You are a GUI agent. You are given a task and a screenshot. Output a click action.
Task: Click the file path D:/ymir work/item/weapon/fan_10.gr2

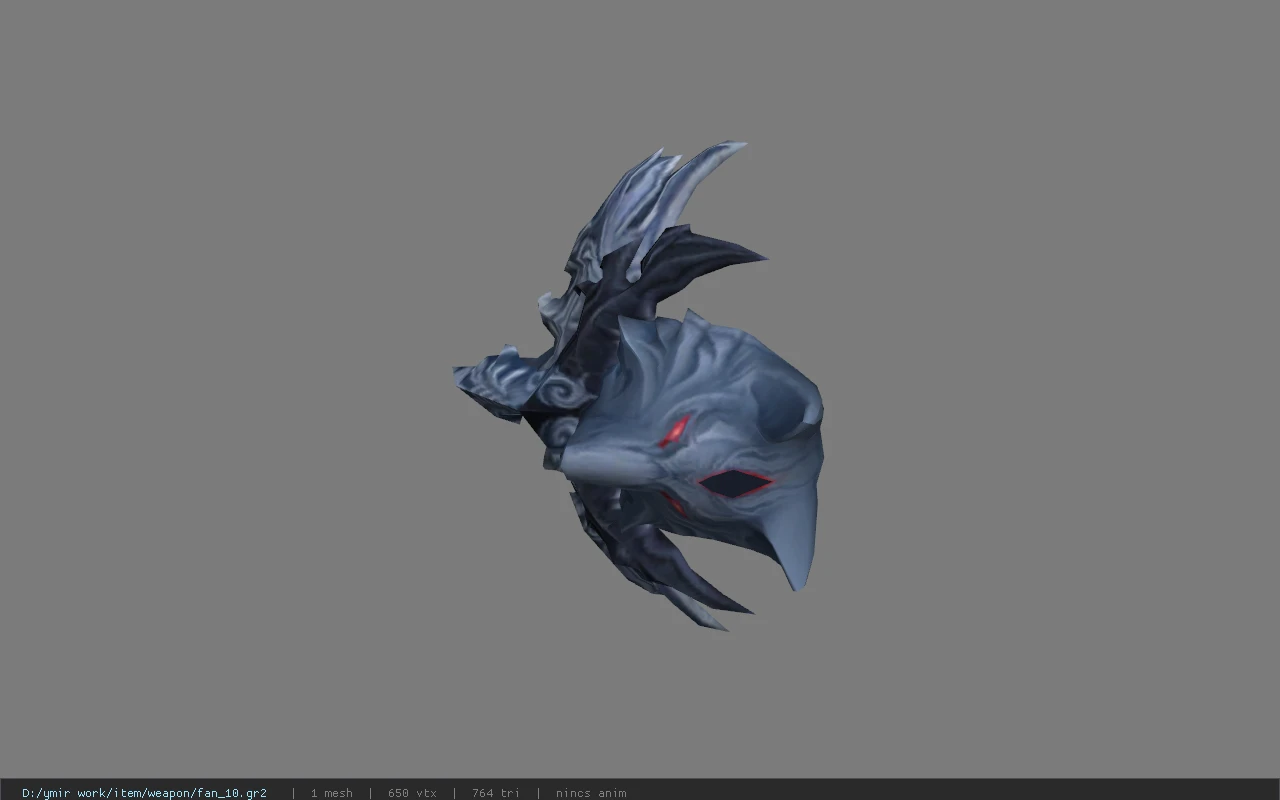(x=144, y=793)
